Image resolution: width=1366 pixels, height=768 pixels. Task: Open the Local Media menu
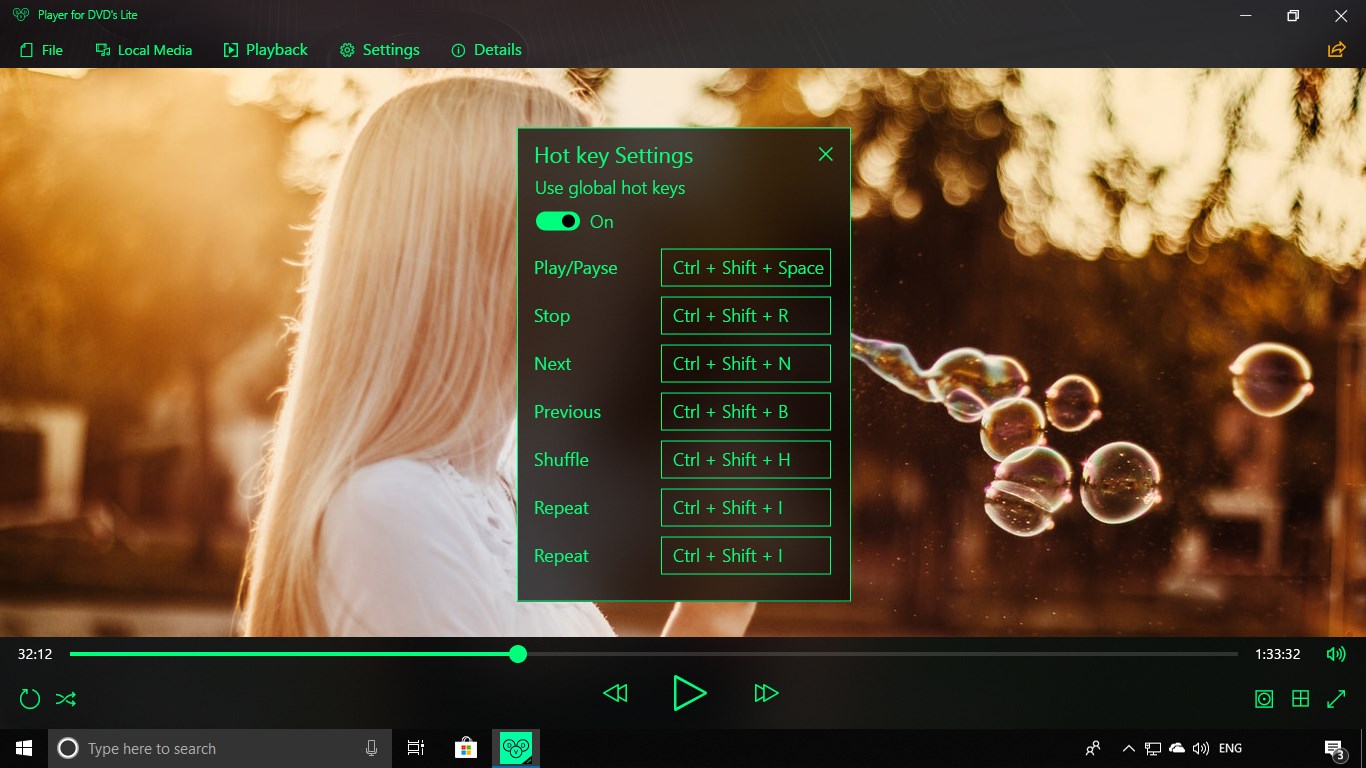point(143,49)
